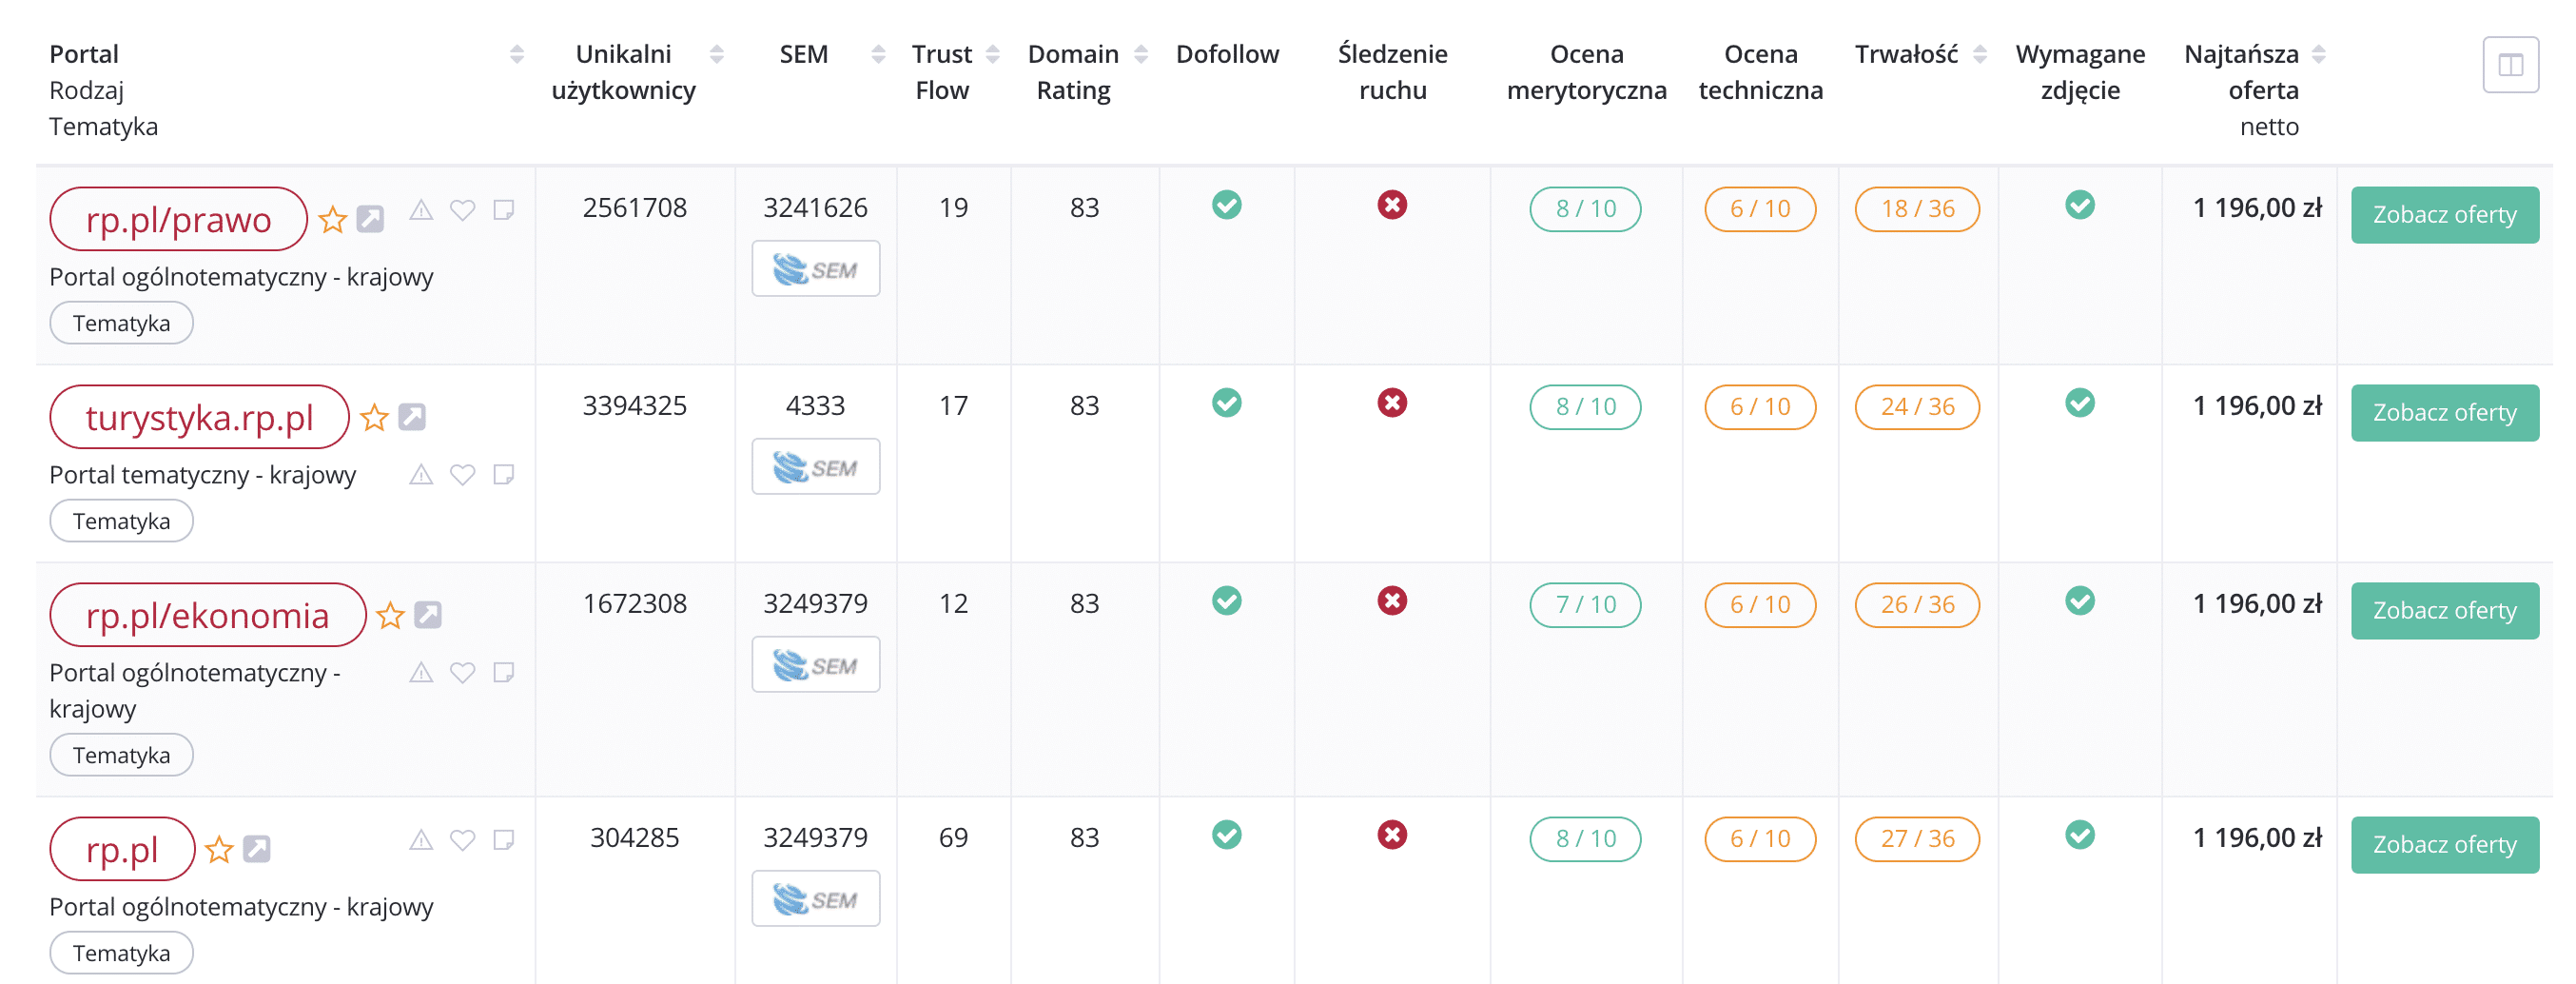The image size is (2576, 984).
Task: Toggle column layout icon at top right
Action: [x=2509, y=65]
